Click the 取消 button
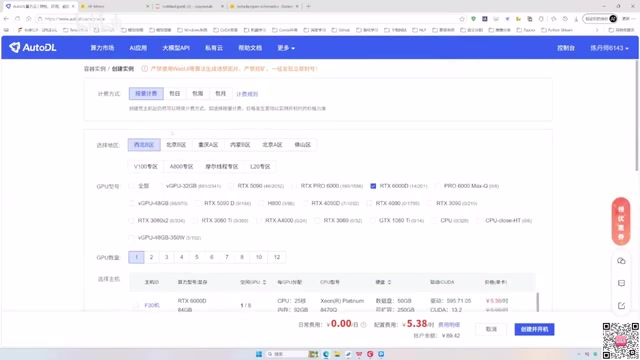This screenshot has height=360, width=640. (491, 329)
